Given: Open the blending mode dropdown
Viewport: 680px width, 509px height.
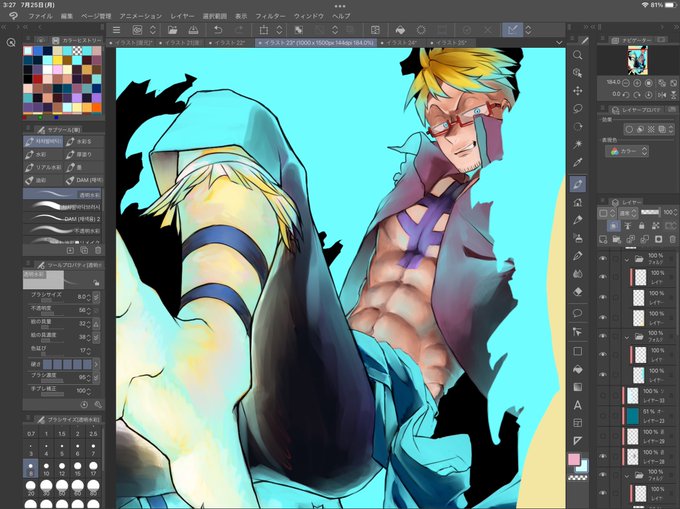Looking at the screenshot, I should tap(628, 213).
